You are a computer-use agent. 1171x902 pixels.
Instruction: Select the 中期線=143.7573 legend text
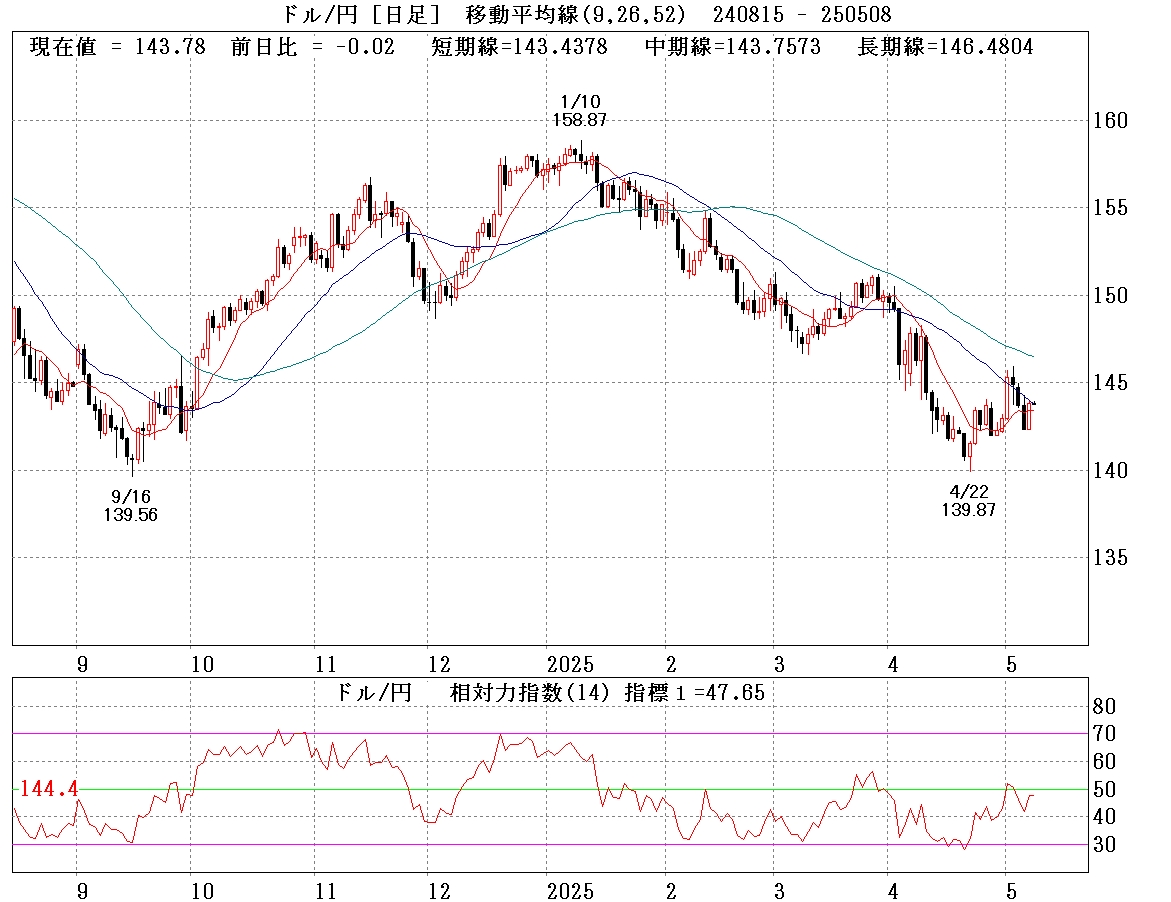point(732,47)
